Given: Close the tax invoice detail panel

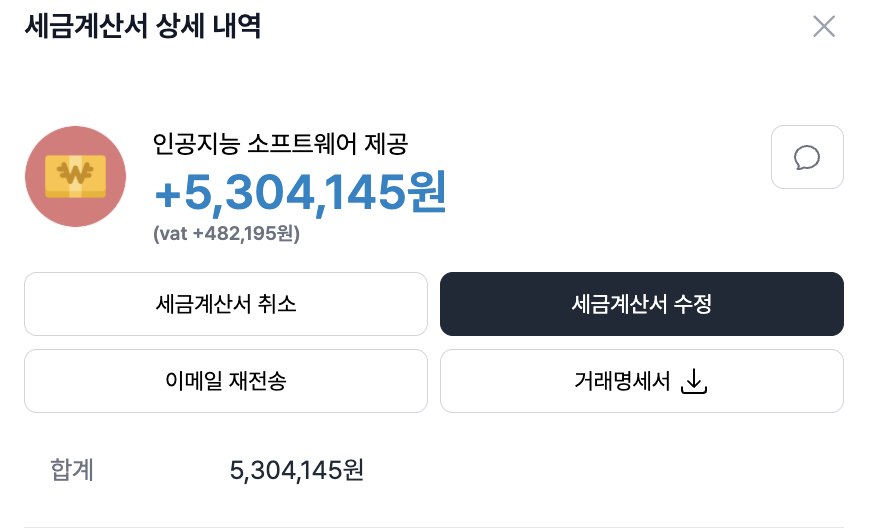Looking at the screenshot, I should (823, 27).
